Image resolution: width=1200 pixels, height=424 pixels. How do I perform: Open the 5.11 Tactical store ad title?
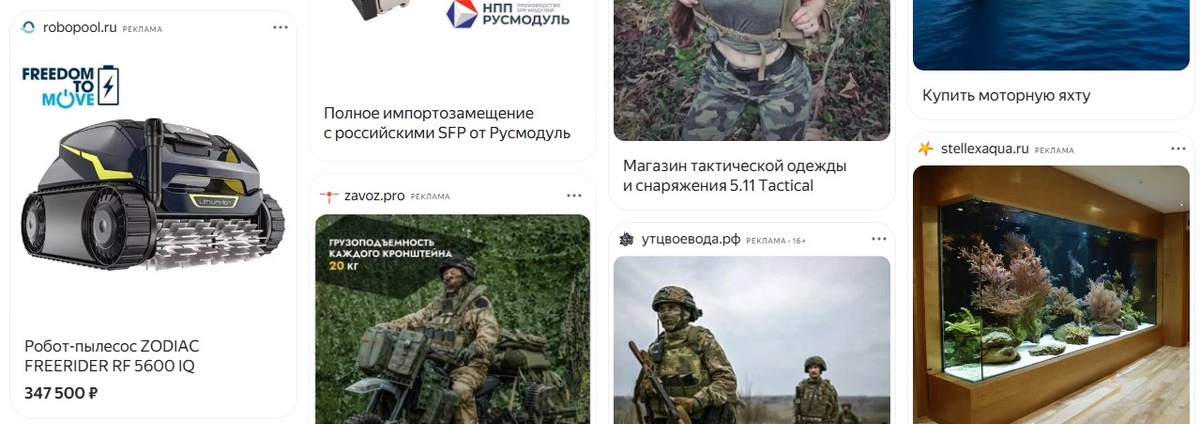(735, 175)
